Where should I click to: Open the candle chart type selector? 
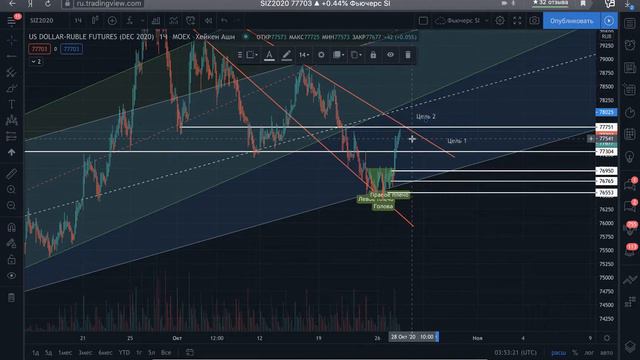(x=95, y=20)
